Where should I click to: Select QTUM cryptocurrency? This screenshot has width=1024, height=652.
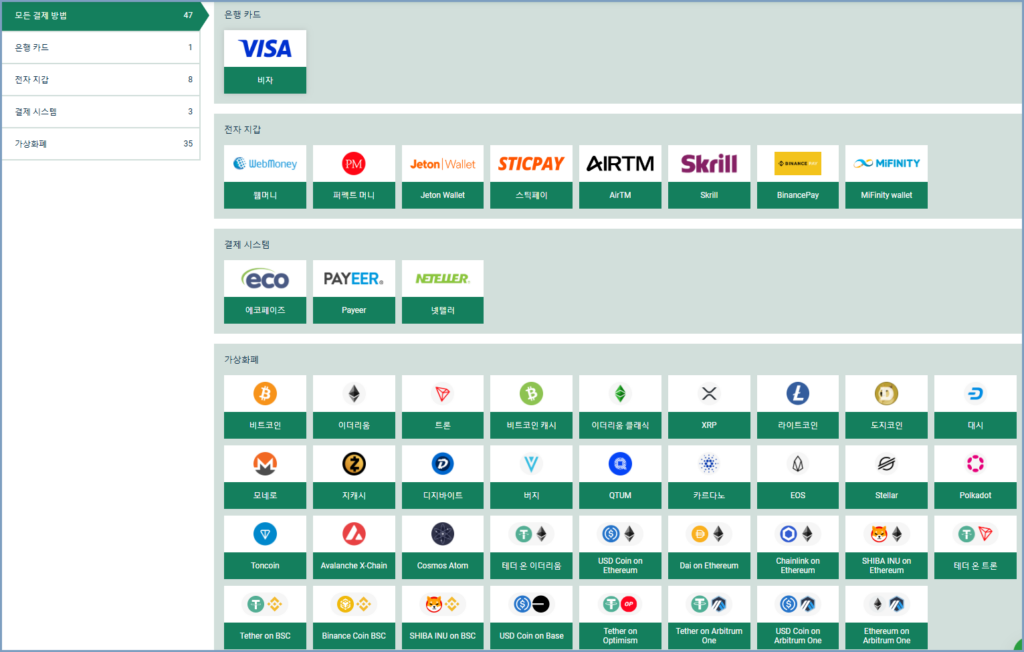[620, 477]
